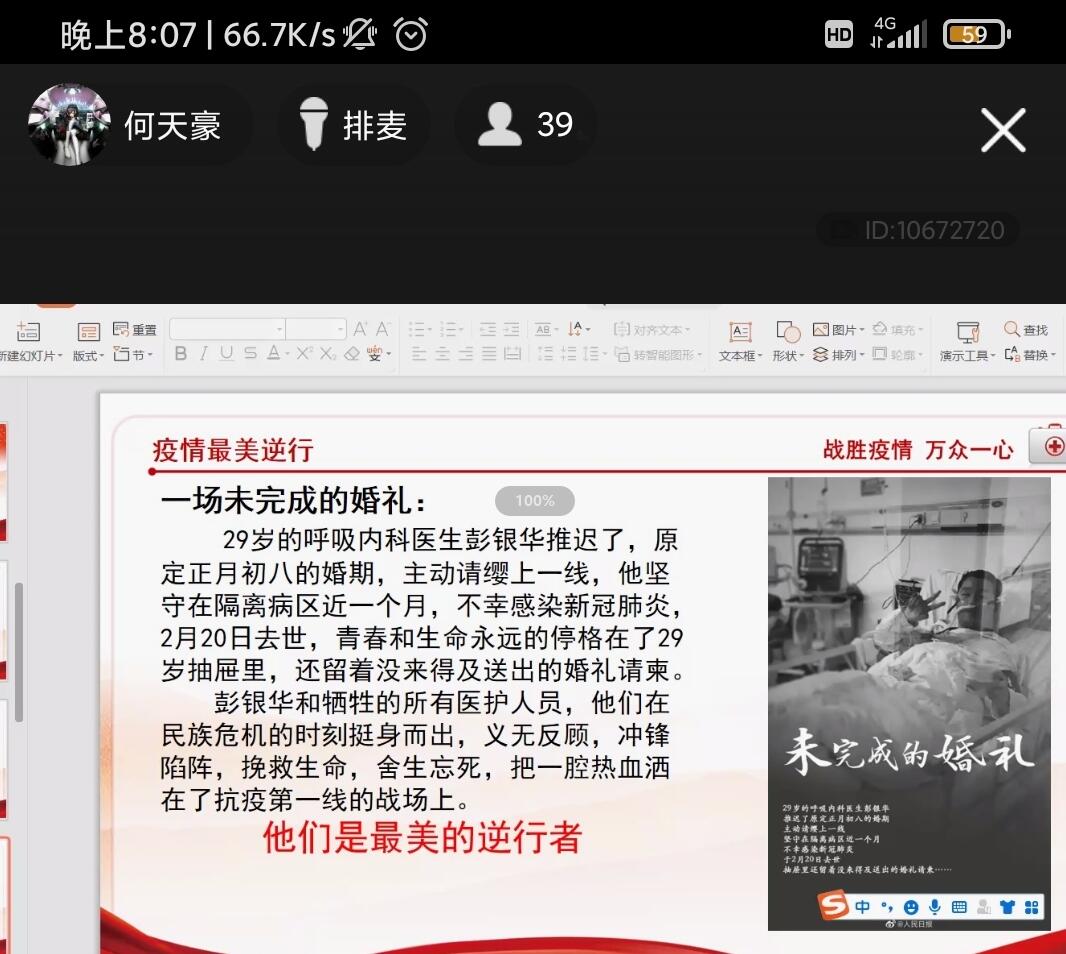Expand the New Slide (新建幻灯片) dropdown
The width and height of the screenshot is (1066, 954).
click(30, 356)
